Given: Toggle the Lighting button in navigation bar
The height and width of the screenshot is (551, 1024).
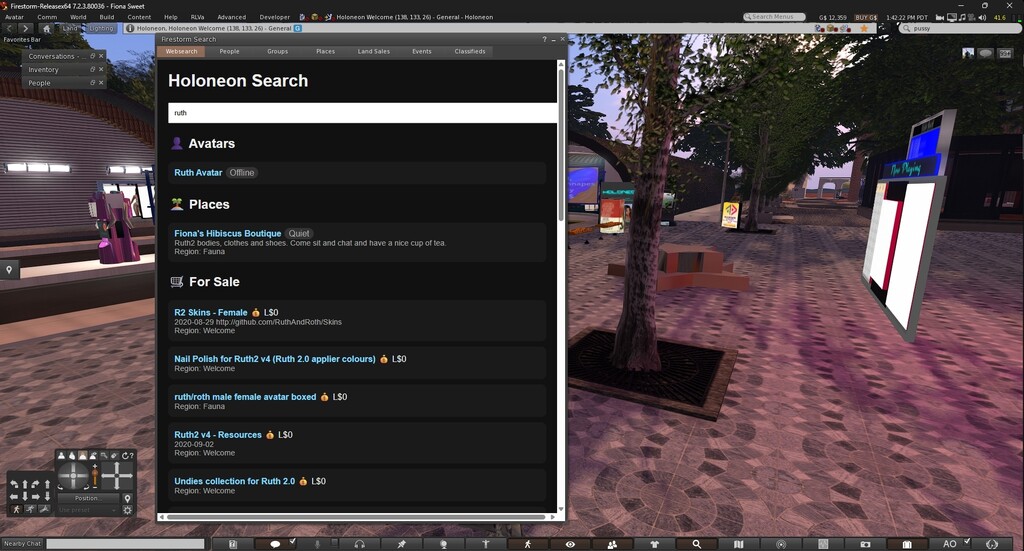Looking at the screenshot, I should tap(101, 28).
